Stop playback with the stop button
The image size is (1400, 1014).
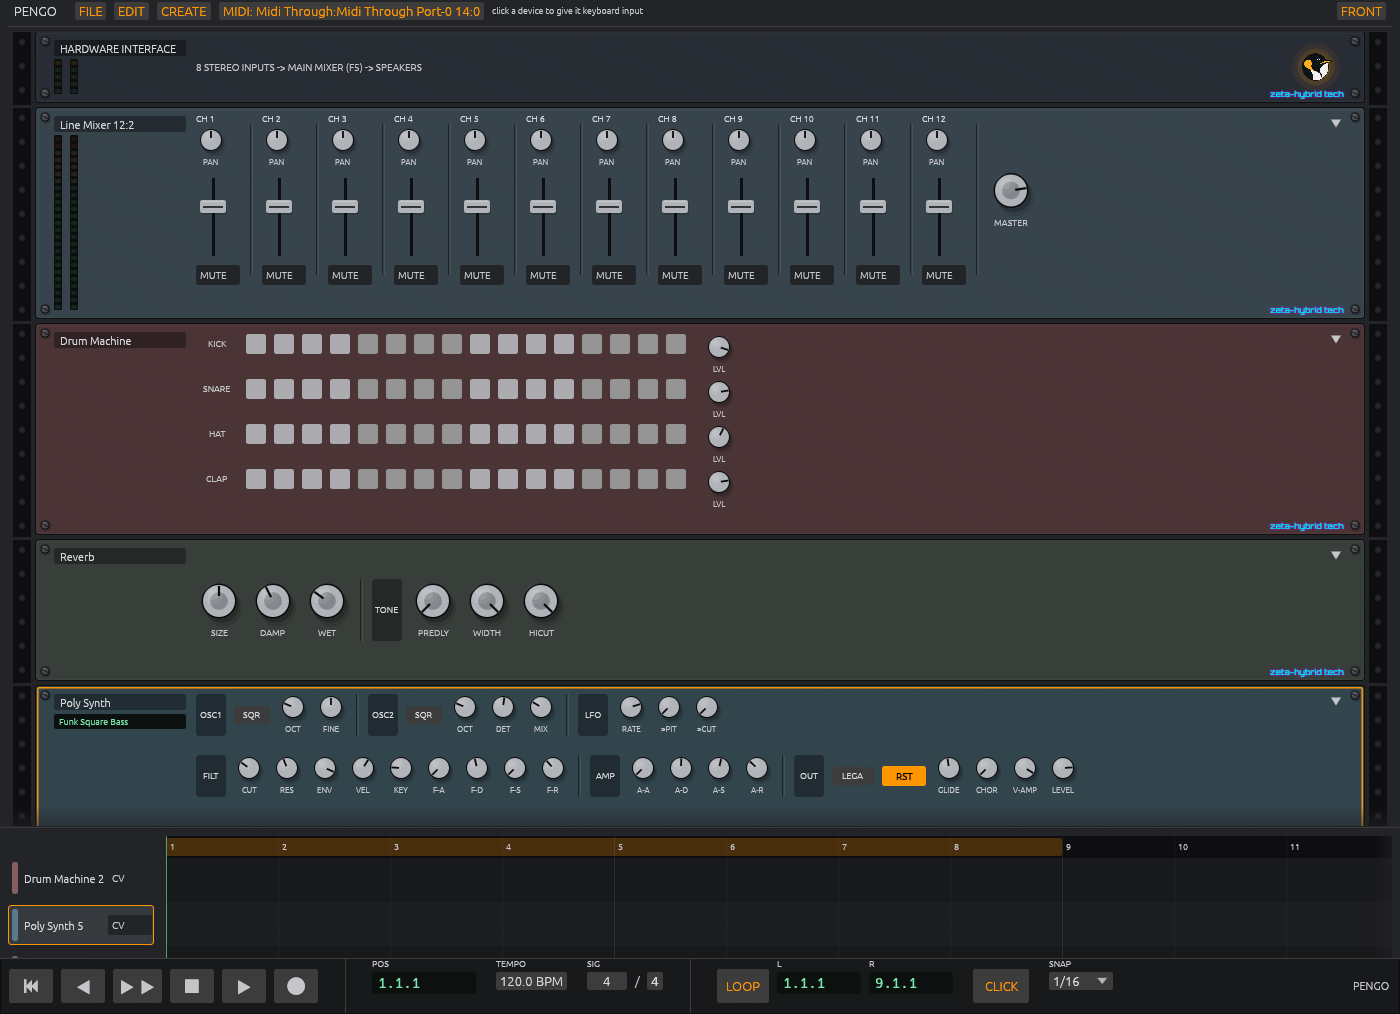(192, 986)
